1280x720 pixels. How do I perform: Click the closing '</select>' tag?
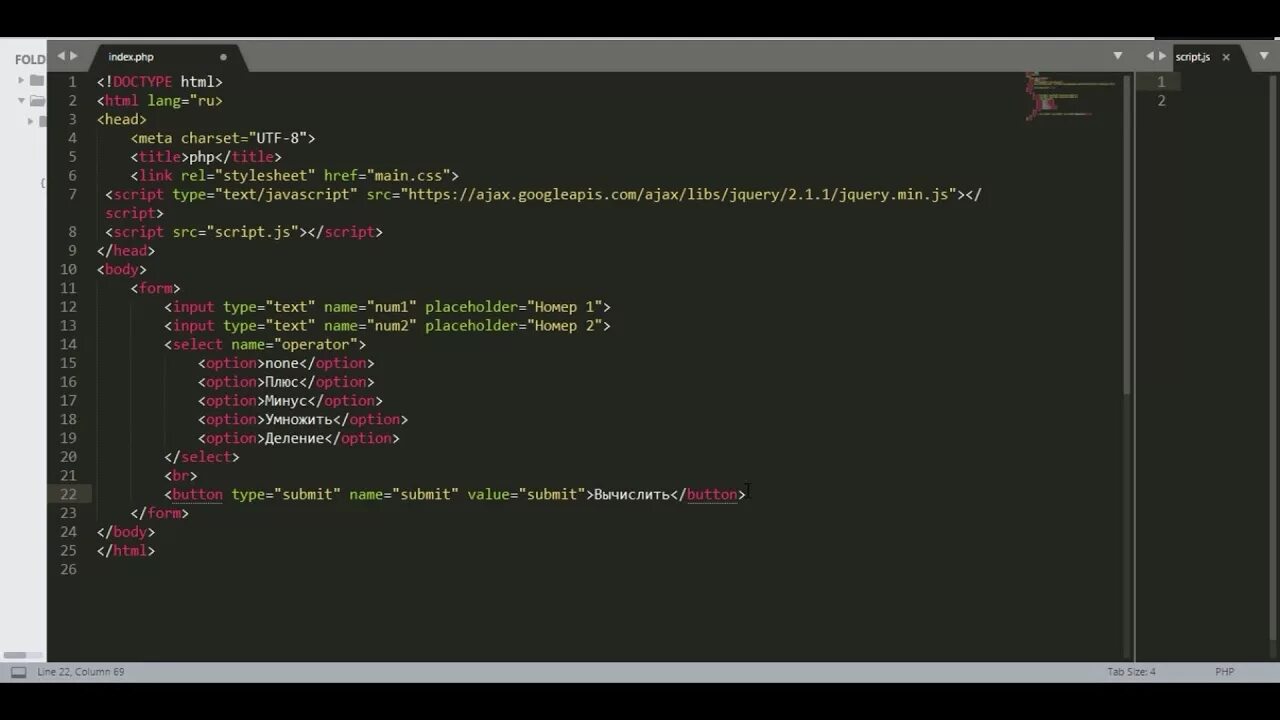coord(202,457)
